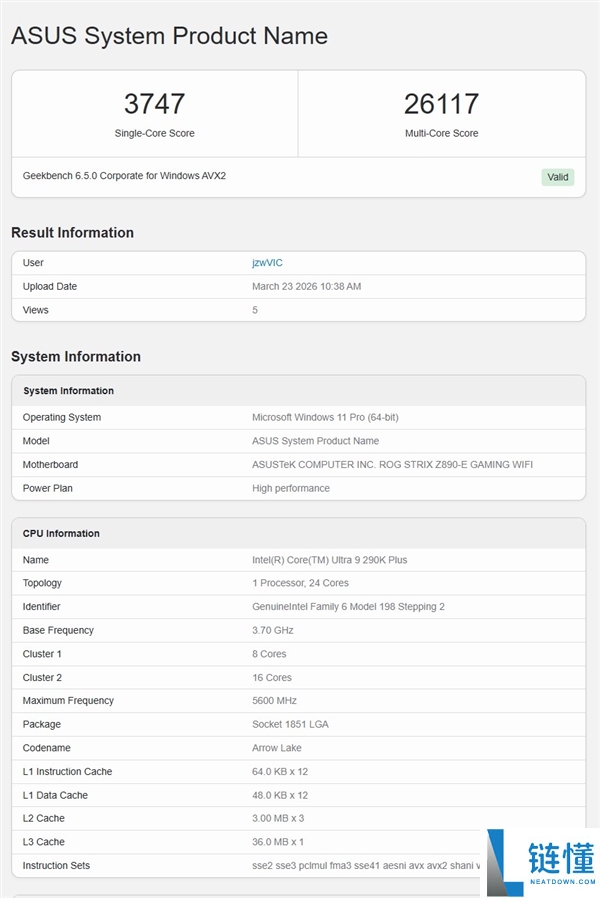The height and width of the screenshot is (898, 600).
Task: Click the Power Plan row label
Action: 48,489
